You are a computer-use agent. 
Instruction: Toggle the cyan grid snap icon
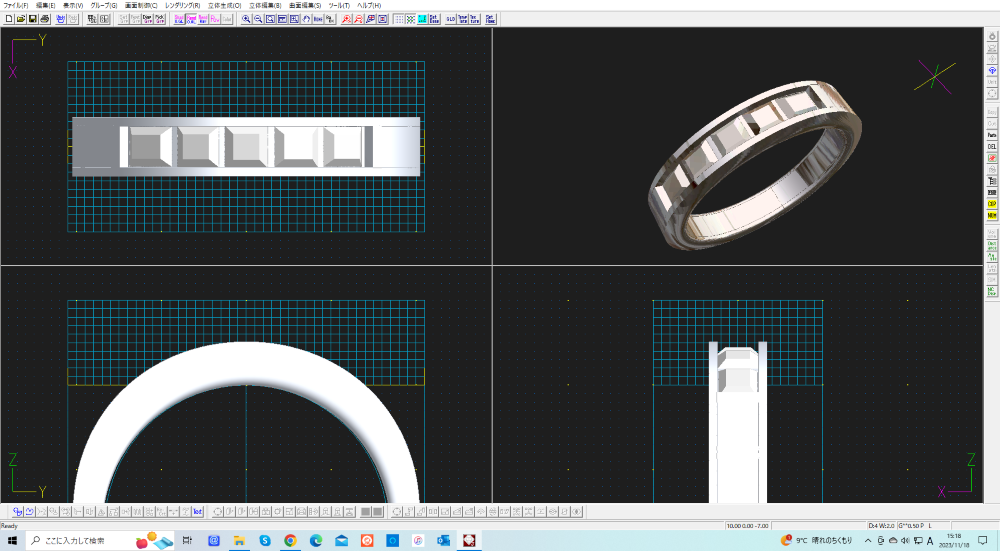(422, 19)
